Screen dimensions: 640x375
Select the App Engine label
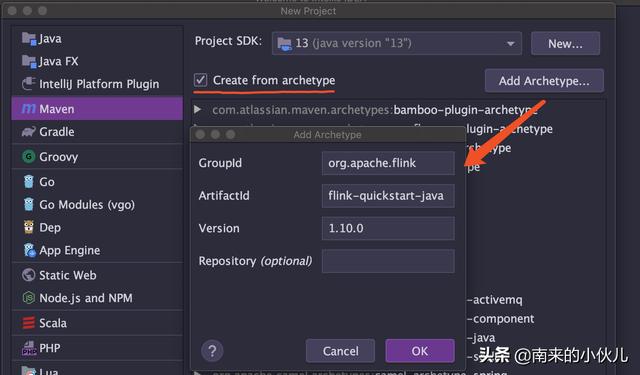pyautogui.click(x=70, y=250)
